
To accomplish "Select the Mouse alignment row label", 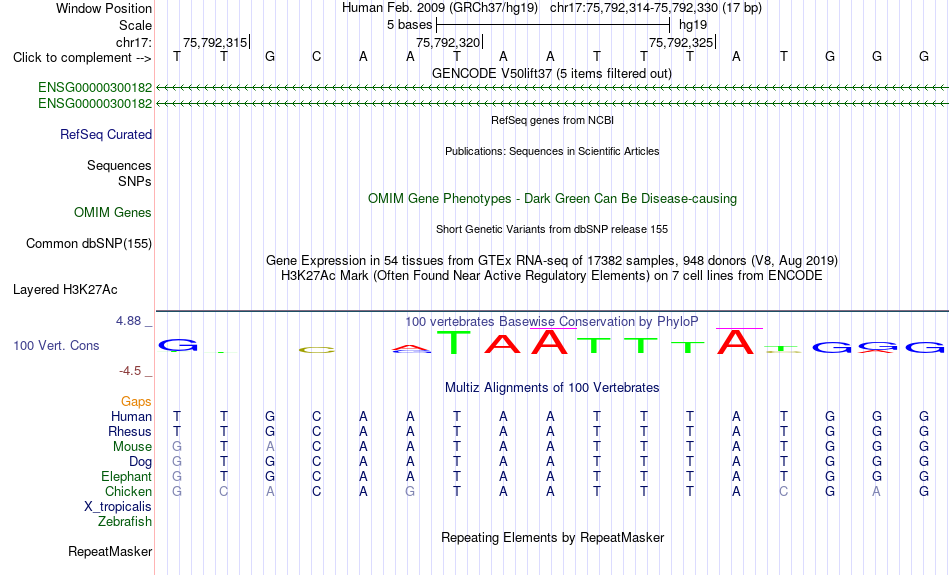I will (132, 447).
